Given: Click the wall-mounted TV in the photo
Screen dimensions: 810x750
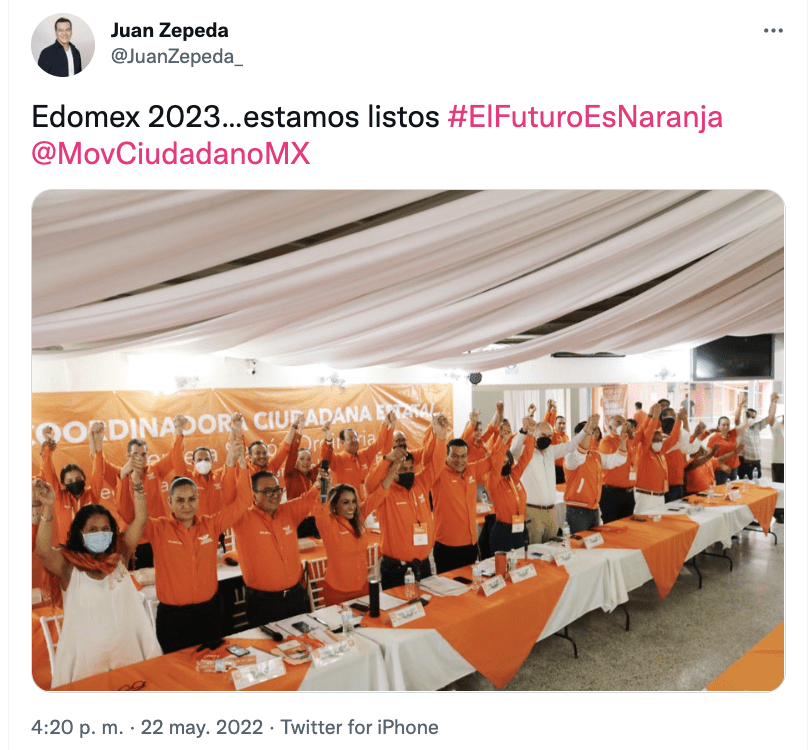Looking at the screenshot, I should pyautogui.click(x=733, y=356).
